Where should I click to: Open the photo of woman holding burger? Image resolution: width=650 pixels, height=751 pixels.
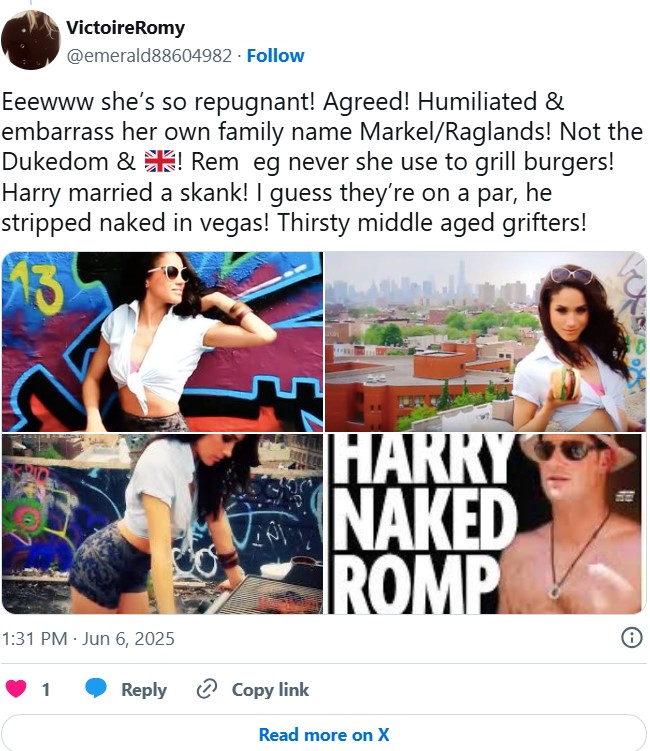coord(486,342)
